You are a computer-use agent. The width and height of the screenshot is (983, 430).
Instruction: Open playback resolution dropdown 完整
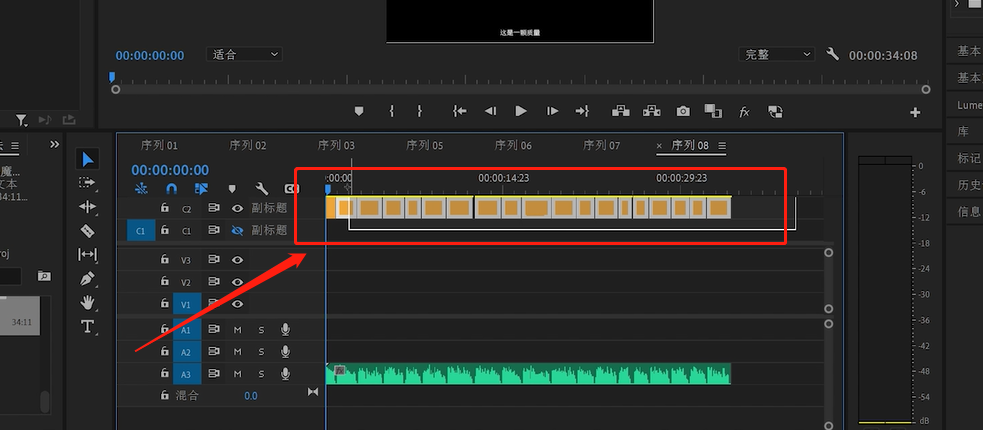click(777, 55)
